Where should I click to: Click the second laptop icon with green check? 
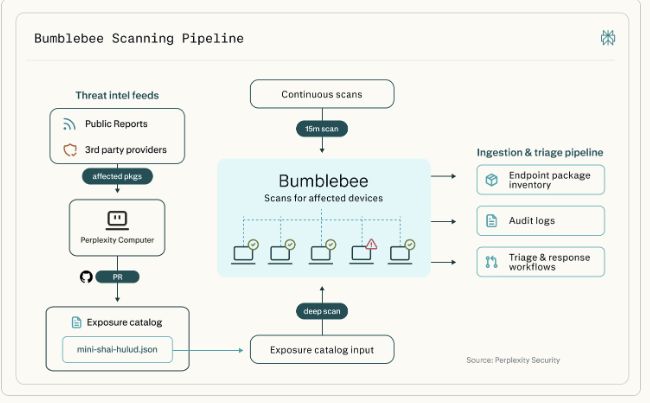[x=280, y=253]
